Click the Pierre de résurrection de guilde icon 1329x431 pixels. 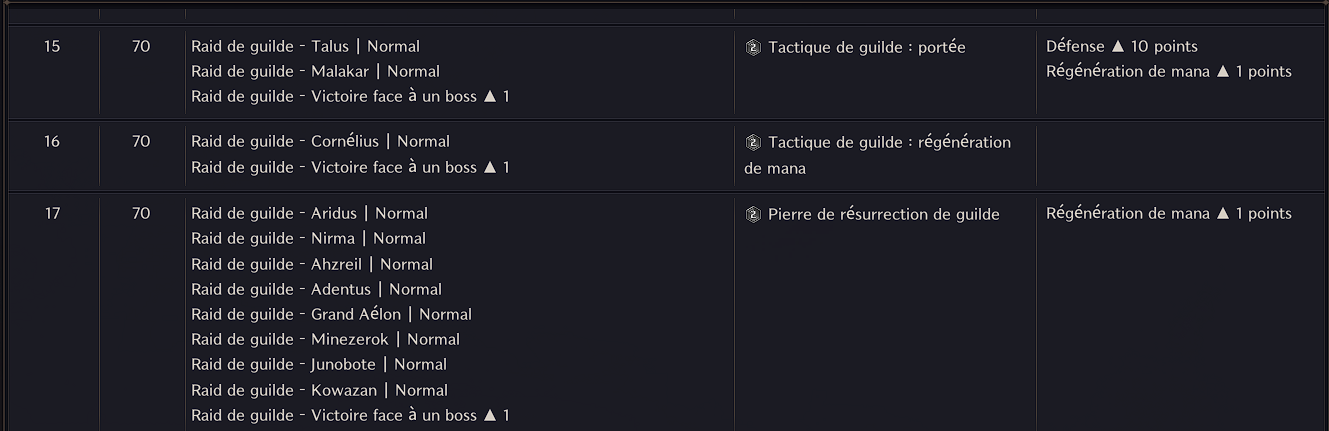click(753, 214)
